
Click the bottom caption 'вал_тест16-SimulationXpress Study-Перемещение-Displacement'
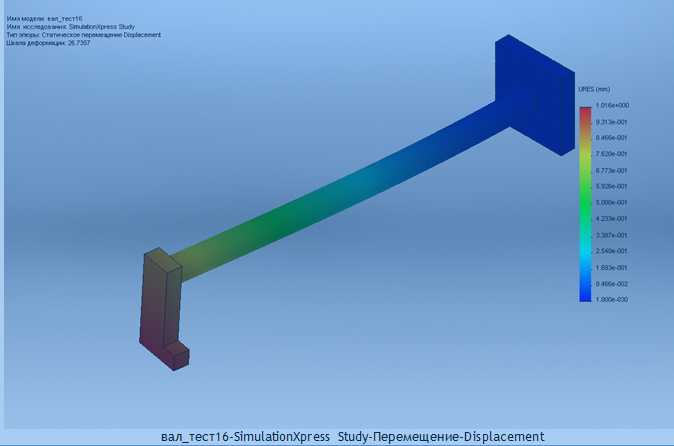click(x=352, y=437)
